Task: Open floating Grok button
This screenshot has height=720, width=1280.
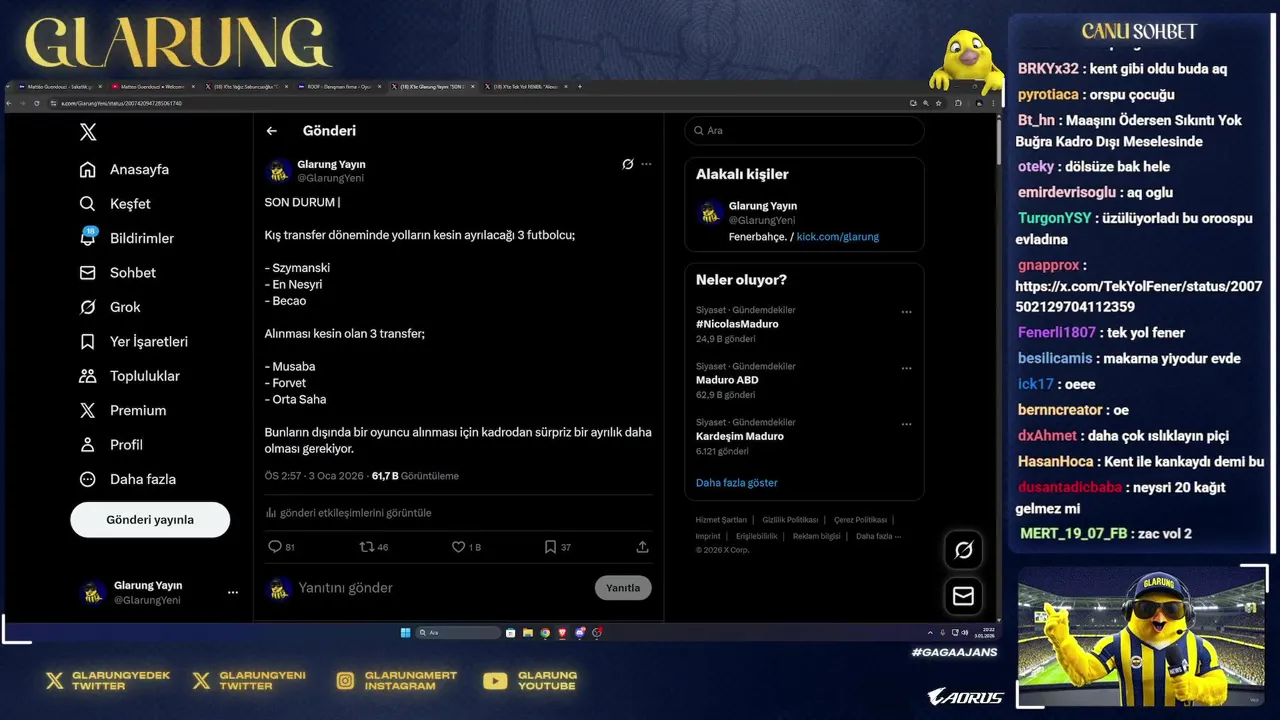Action: coord(964,550)
